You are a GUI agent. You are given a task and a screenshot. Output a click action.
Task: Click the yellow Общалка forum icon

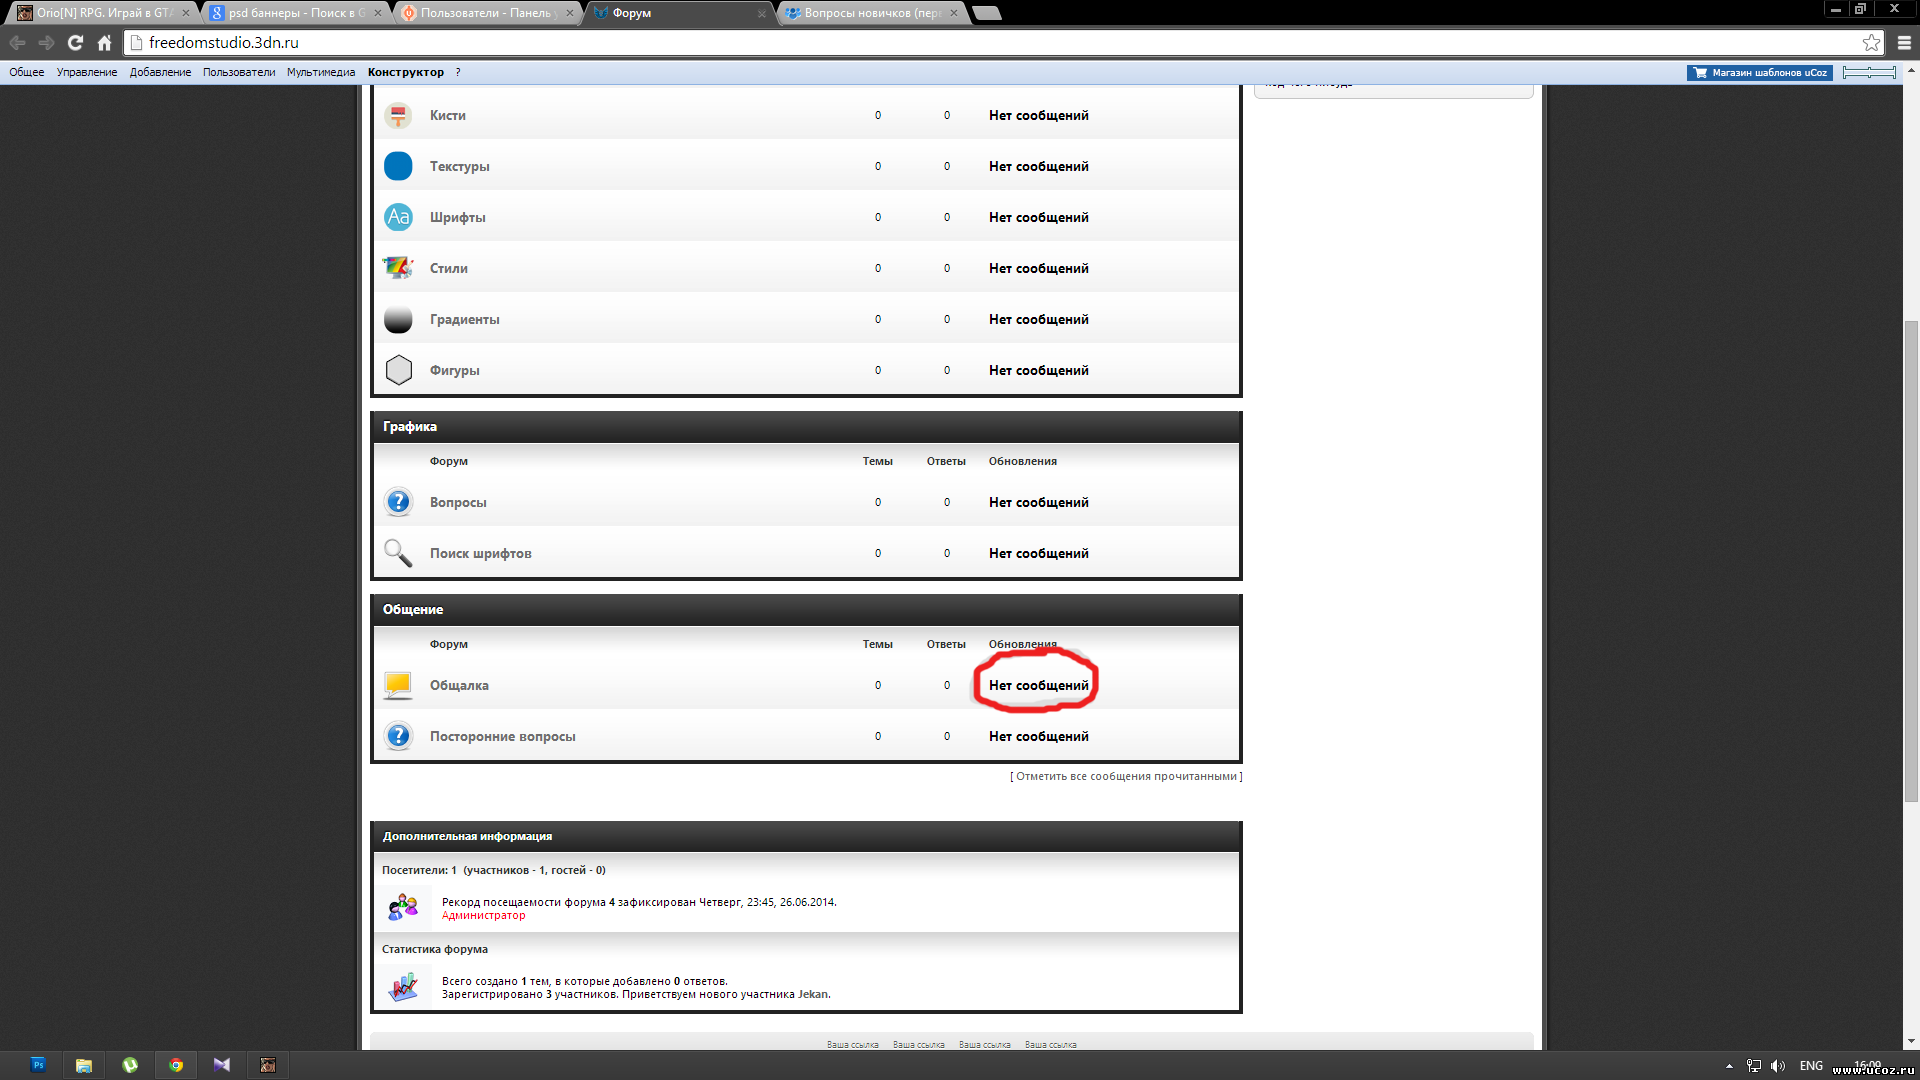pyautogui.click(x=398, y=685)
